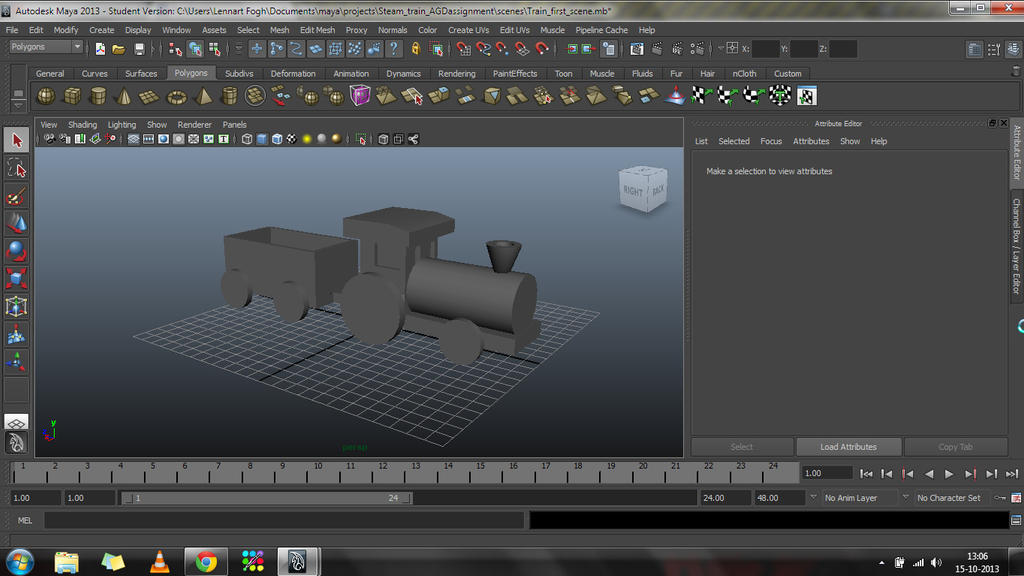Toggle auto keyframe button
Viewport: 1024px width, 576px height.
pyautogui.click(x=999, y=498)
